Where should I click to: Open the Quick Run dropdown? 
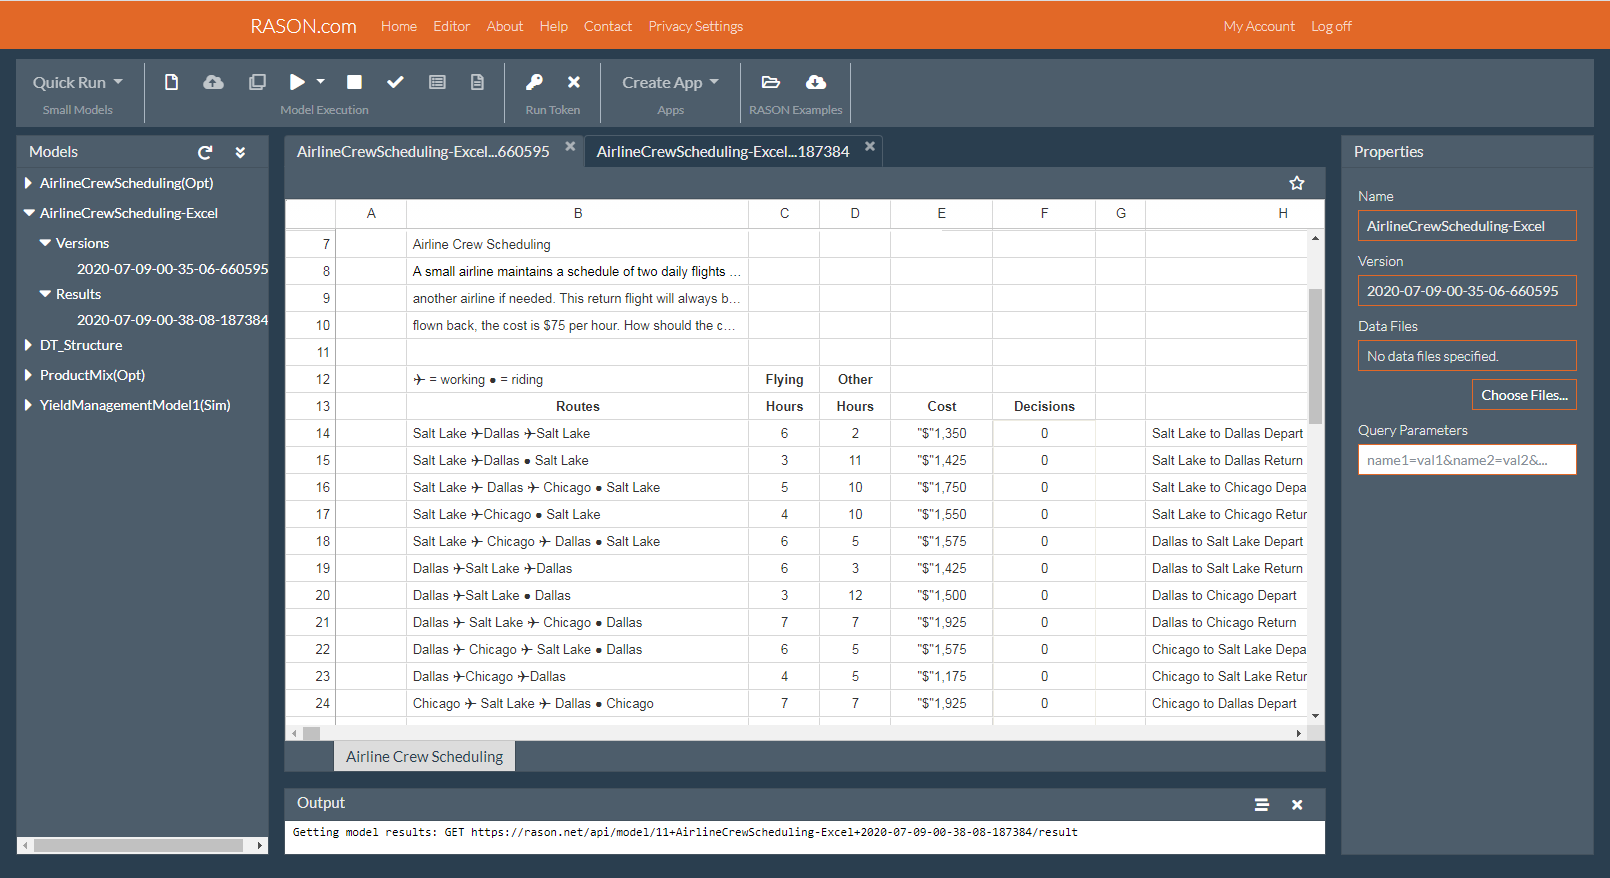click(77, 82)
